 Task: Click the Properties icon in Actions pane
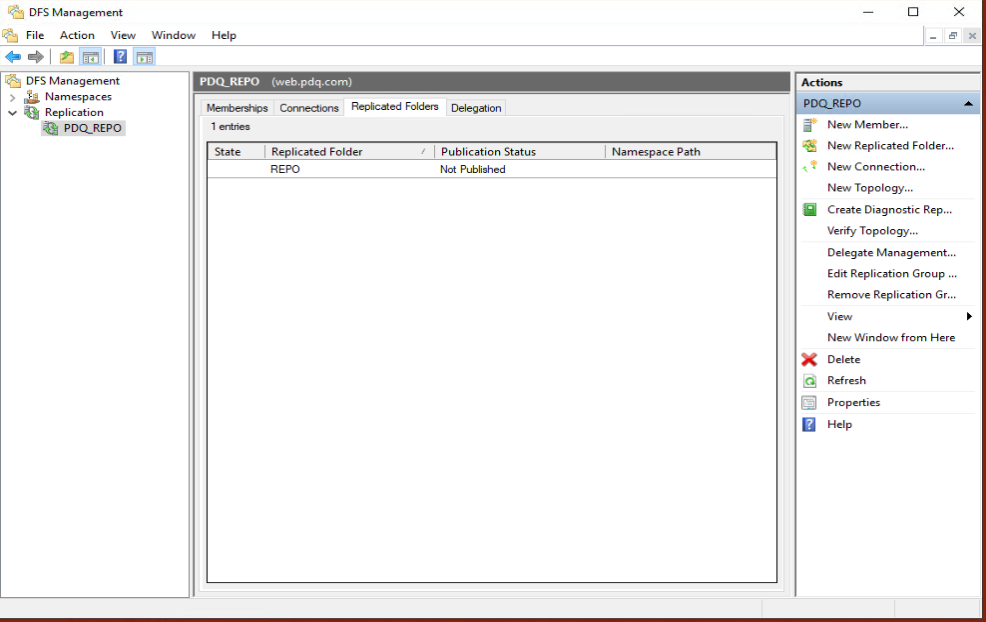tap(809, 403)
